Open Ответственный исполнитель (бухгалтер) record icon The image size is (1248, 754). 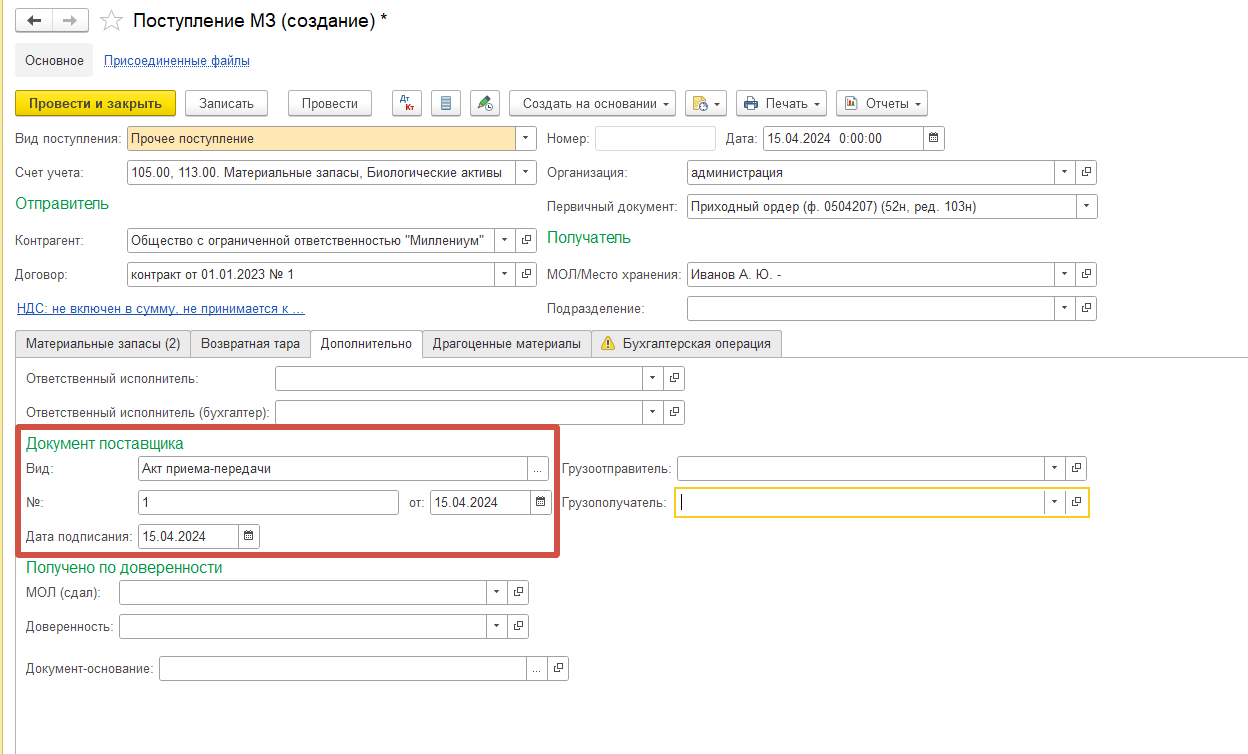(675, 412)
